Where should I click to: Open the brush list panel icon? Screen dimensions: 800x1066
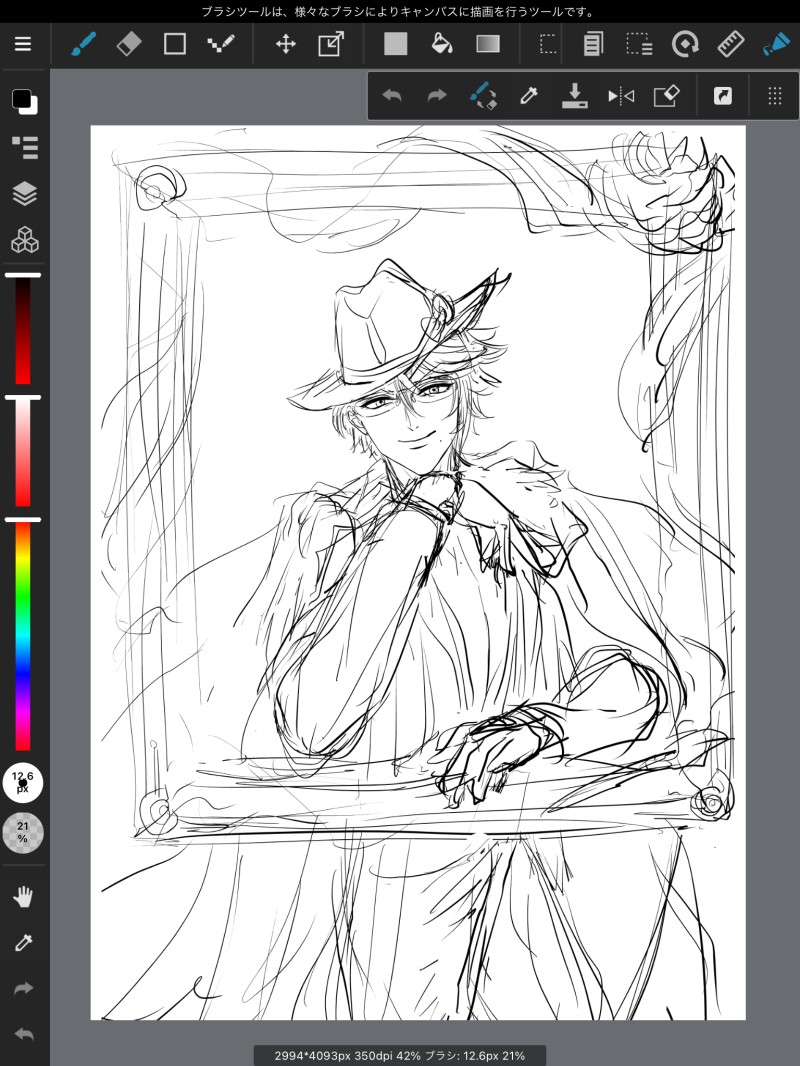(x=24, y=147)
